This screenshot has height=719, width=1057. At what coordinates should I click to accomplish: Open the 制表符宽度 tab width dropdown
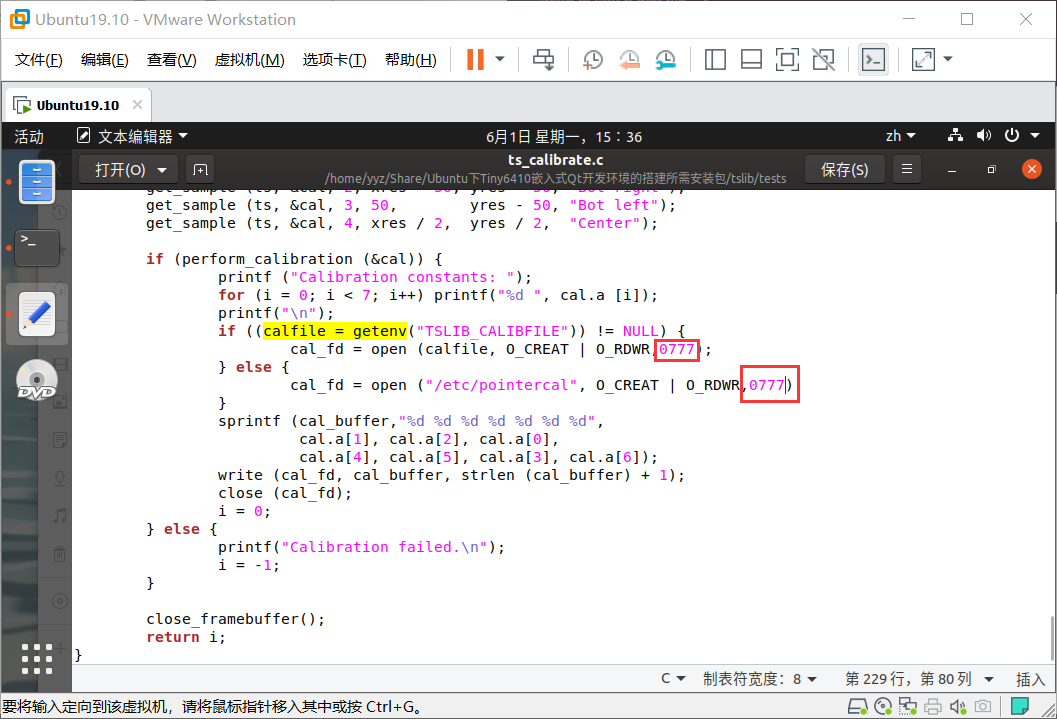(x=760, y=678)
